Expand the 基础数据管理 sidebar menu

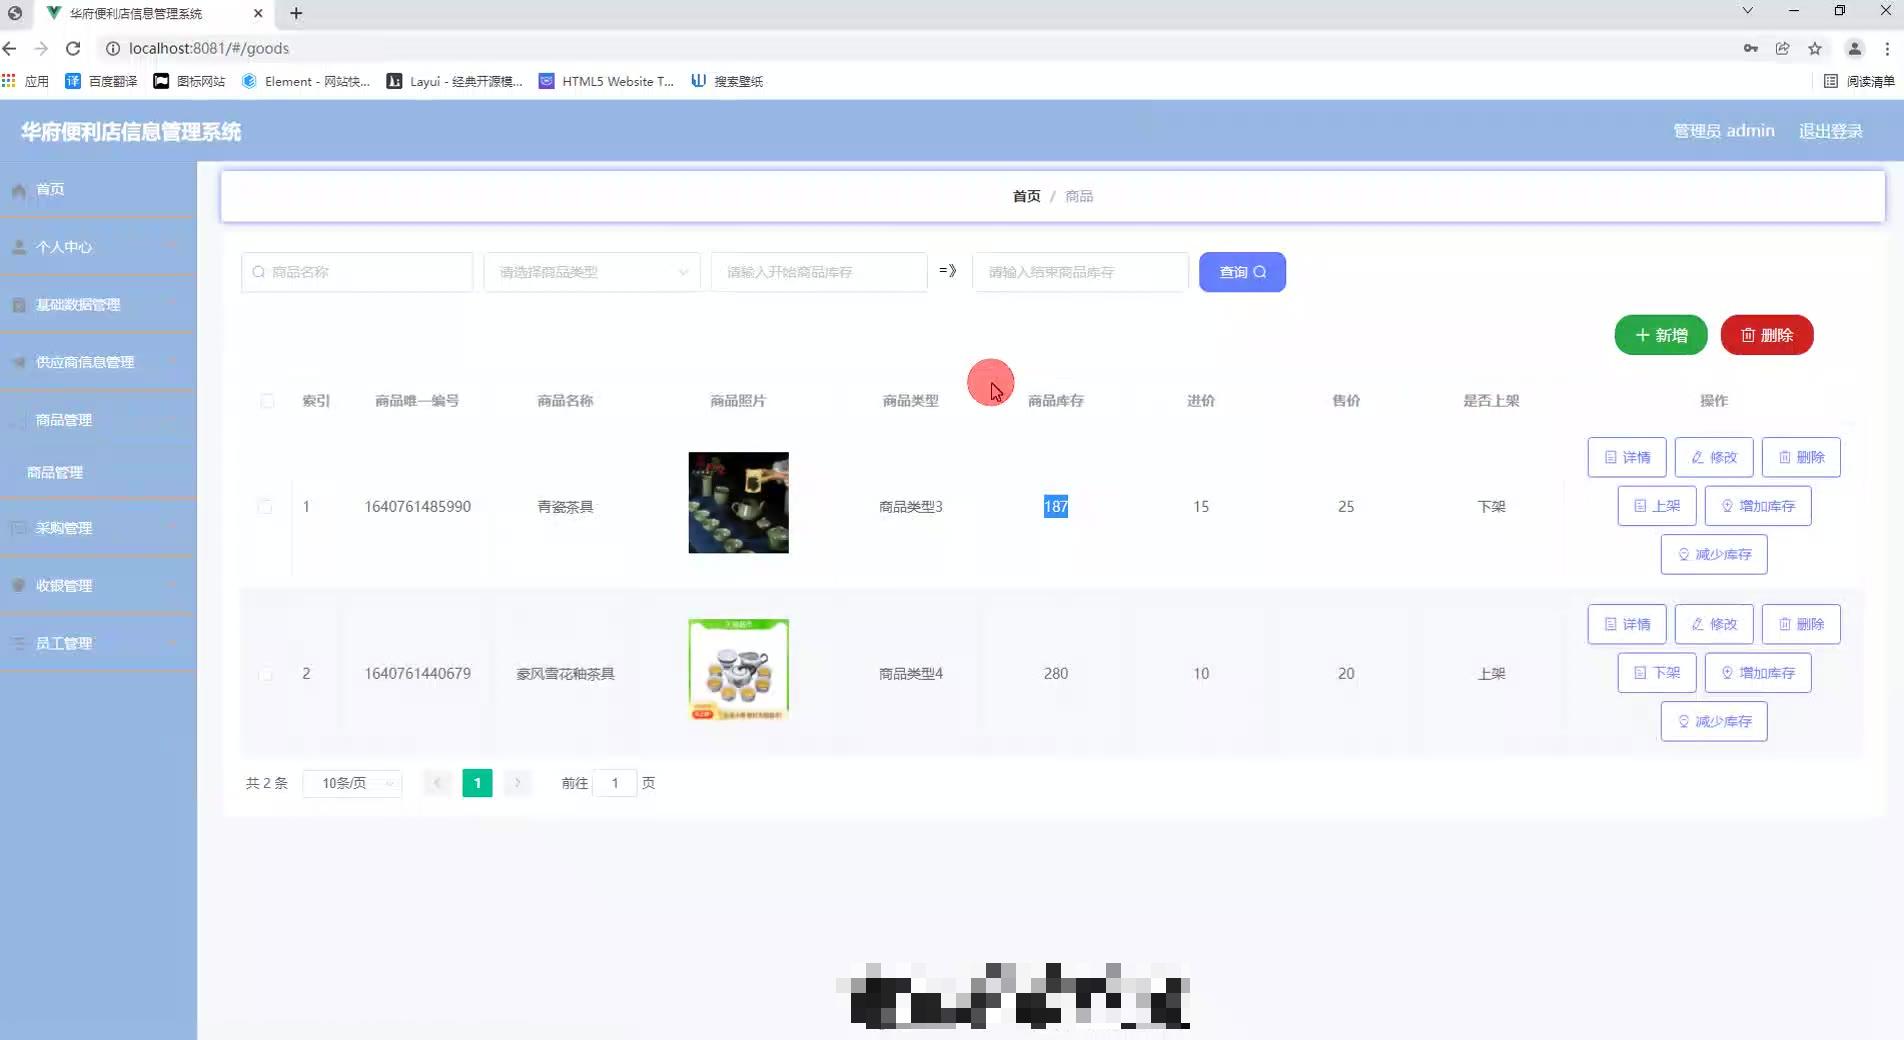[x=98, y=305]
